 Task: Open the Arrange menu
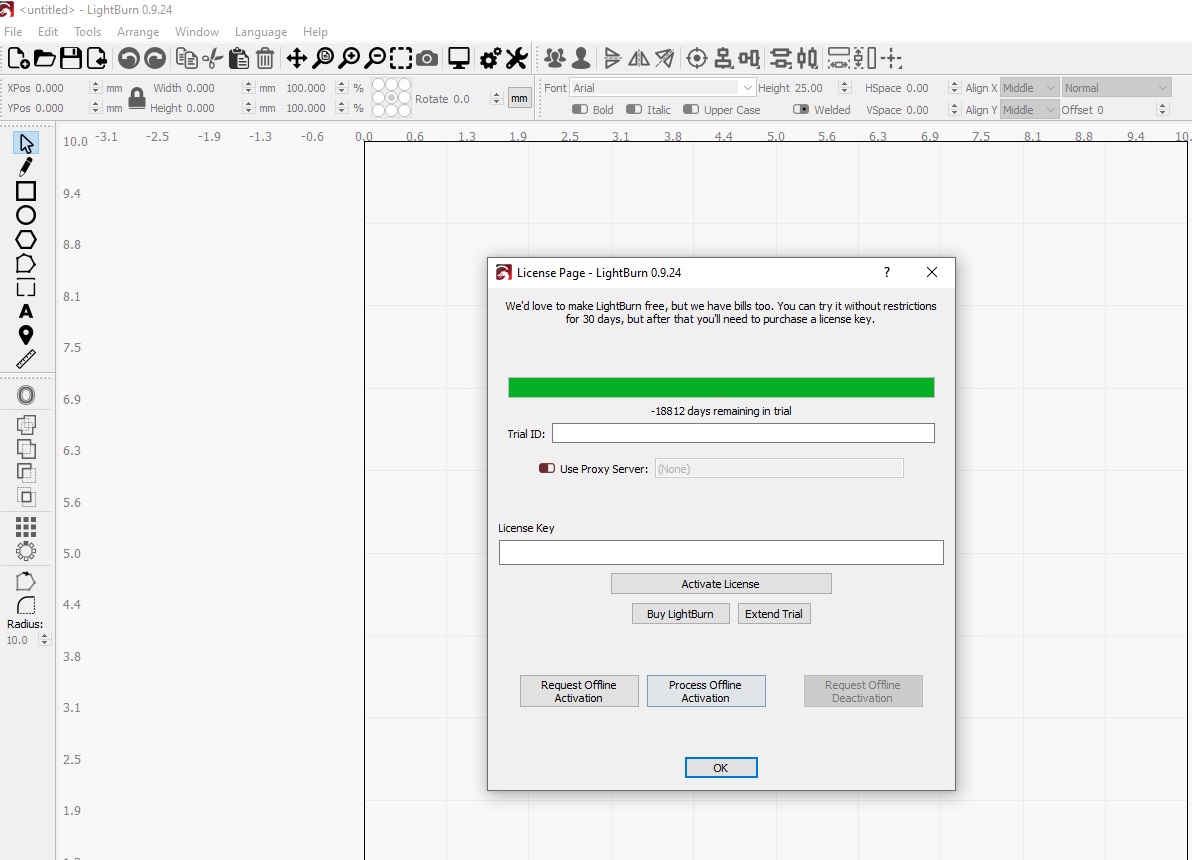[138, 31]
